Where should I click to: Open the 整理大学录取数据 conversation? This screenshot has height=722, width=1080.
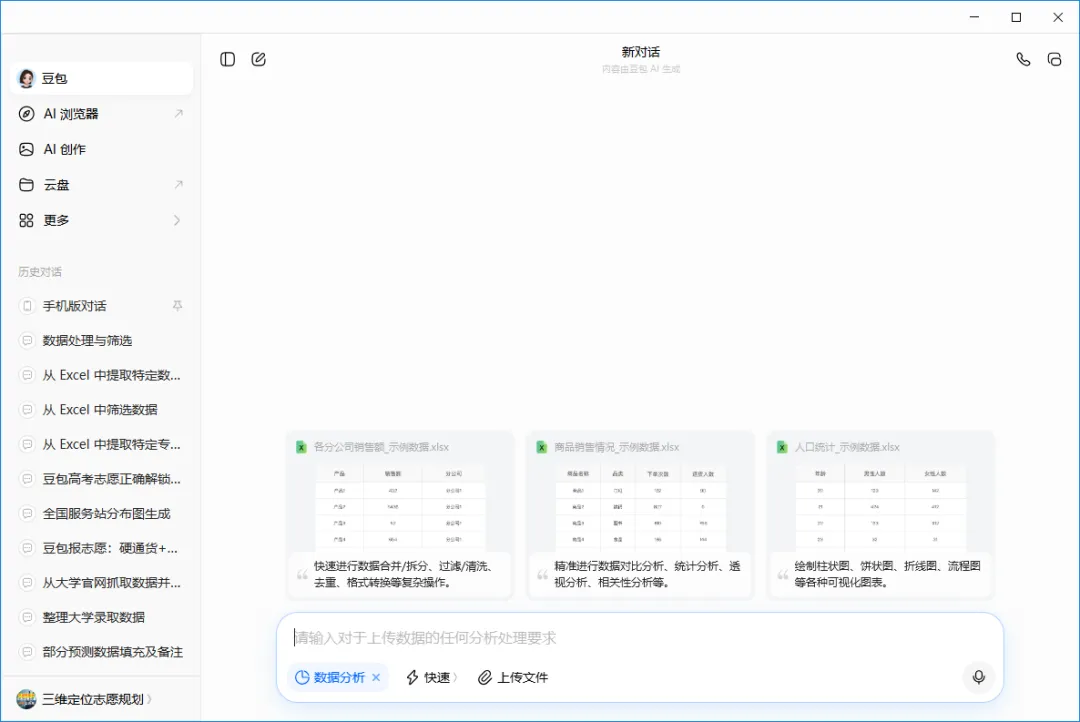[x=102, y=617]
